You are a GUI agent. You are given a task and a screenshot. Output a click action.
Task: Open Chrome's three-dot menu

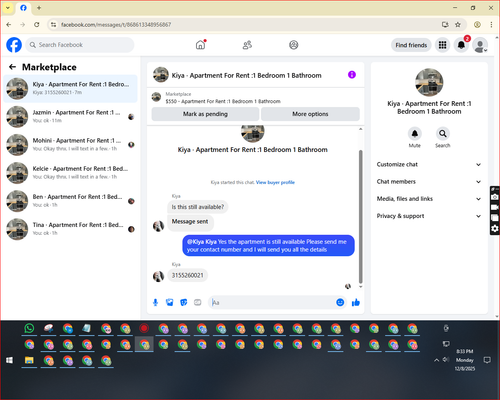(491, 24)
